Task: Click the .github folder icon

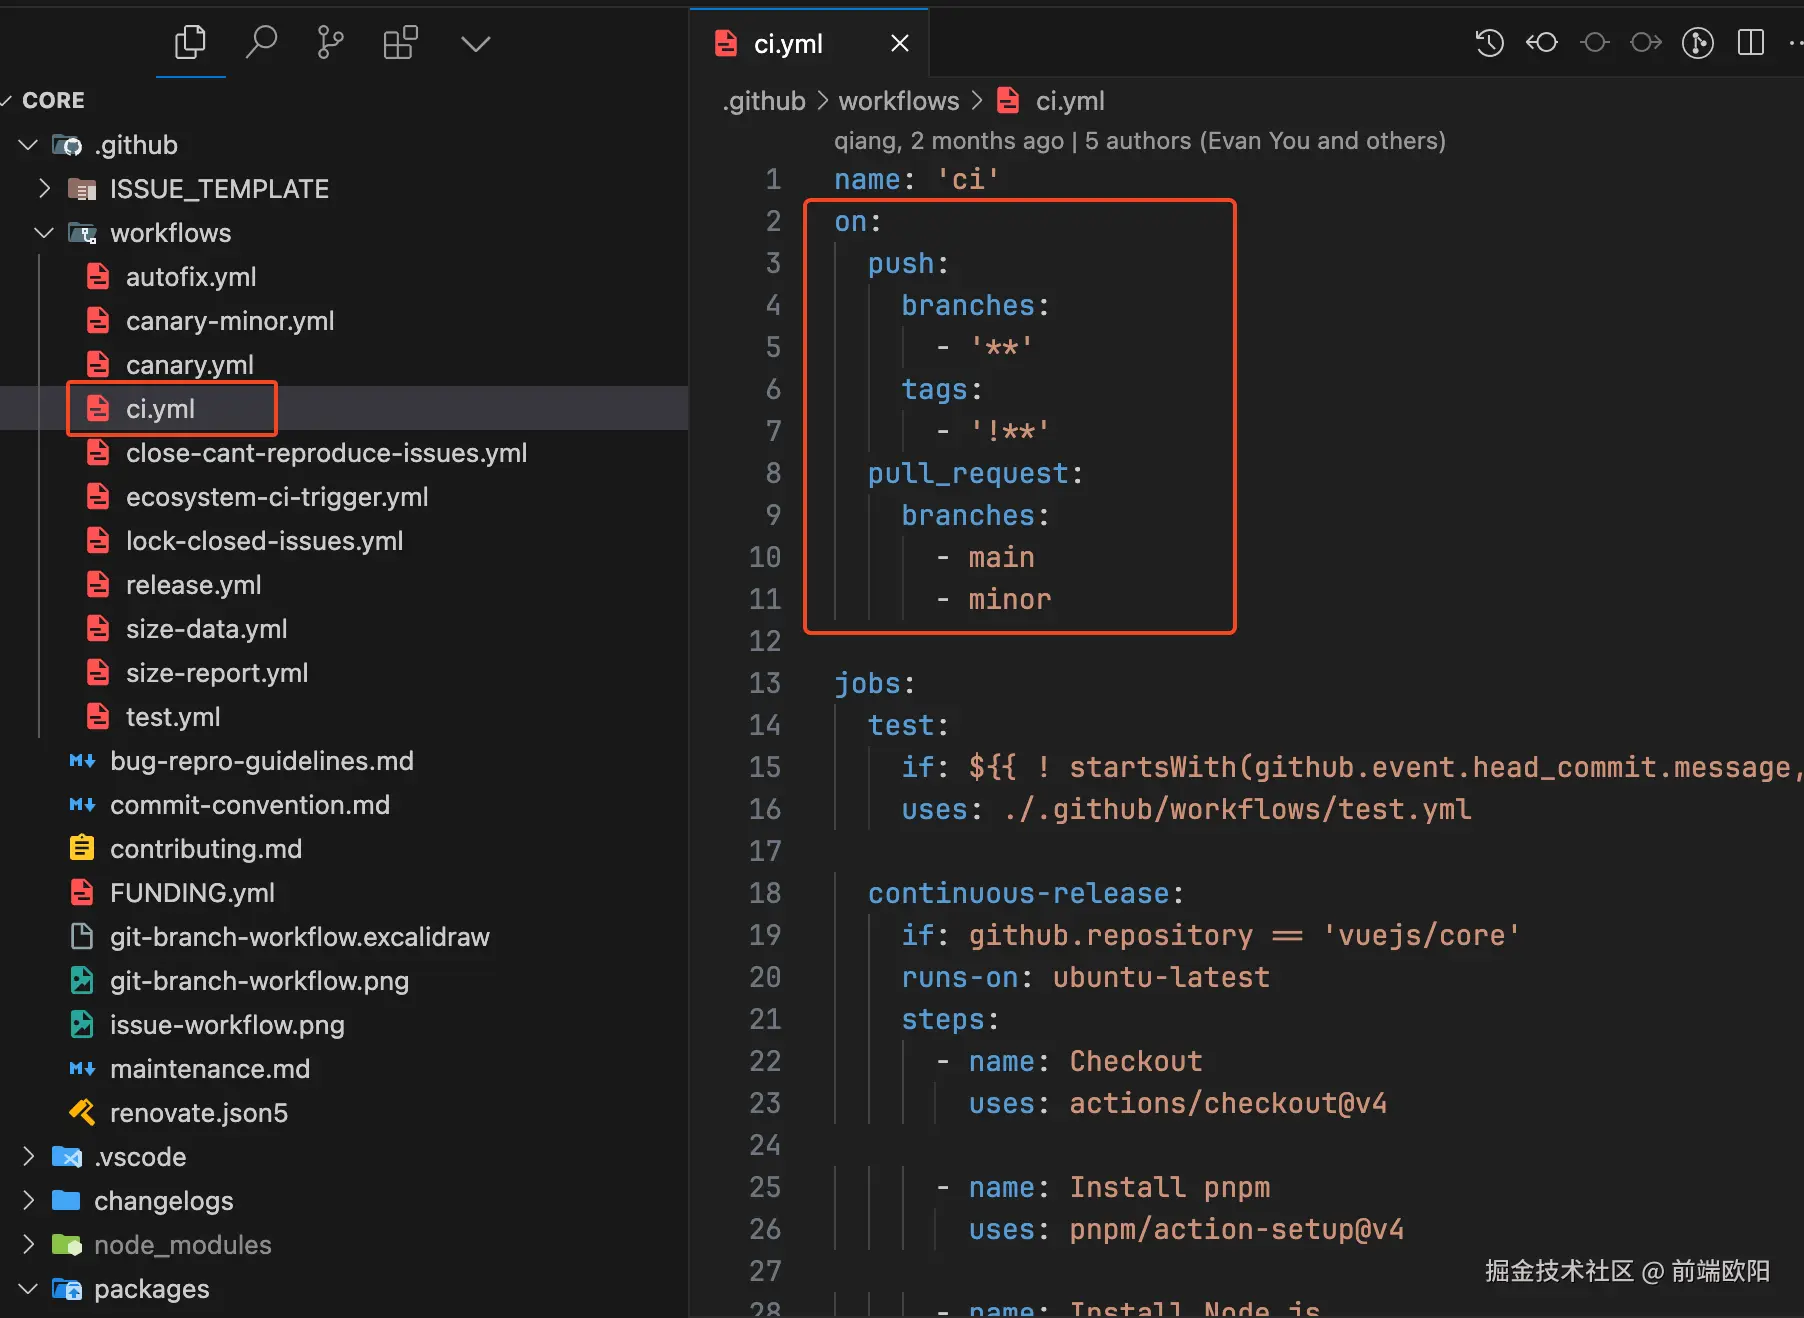Action: point(67,145)
